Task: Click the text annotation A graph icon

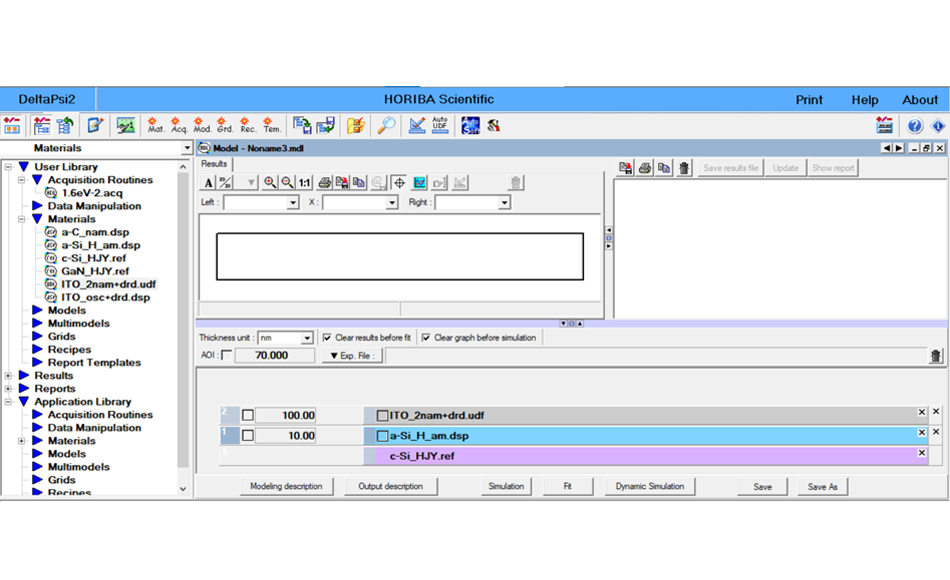Action: click(x=208, y=182)
